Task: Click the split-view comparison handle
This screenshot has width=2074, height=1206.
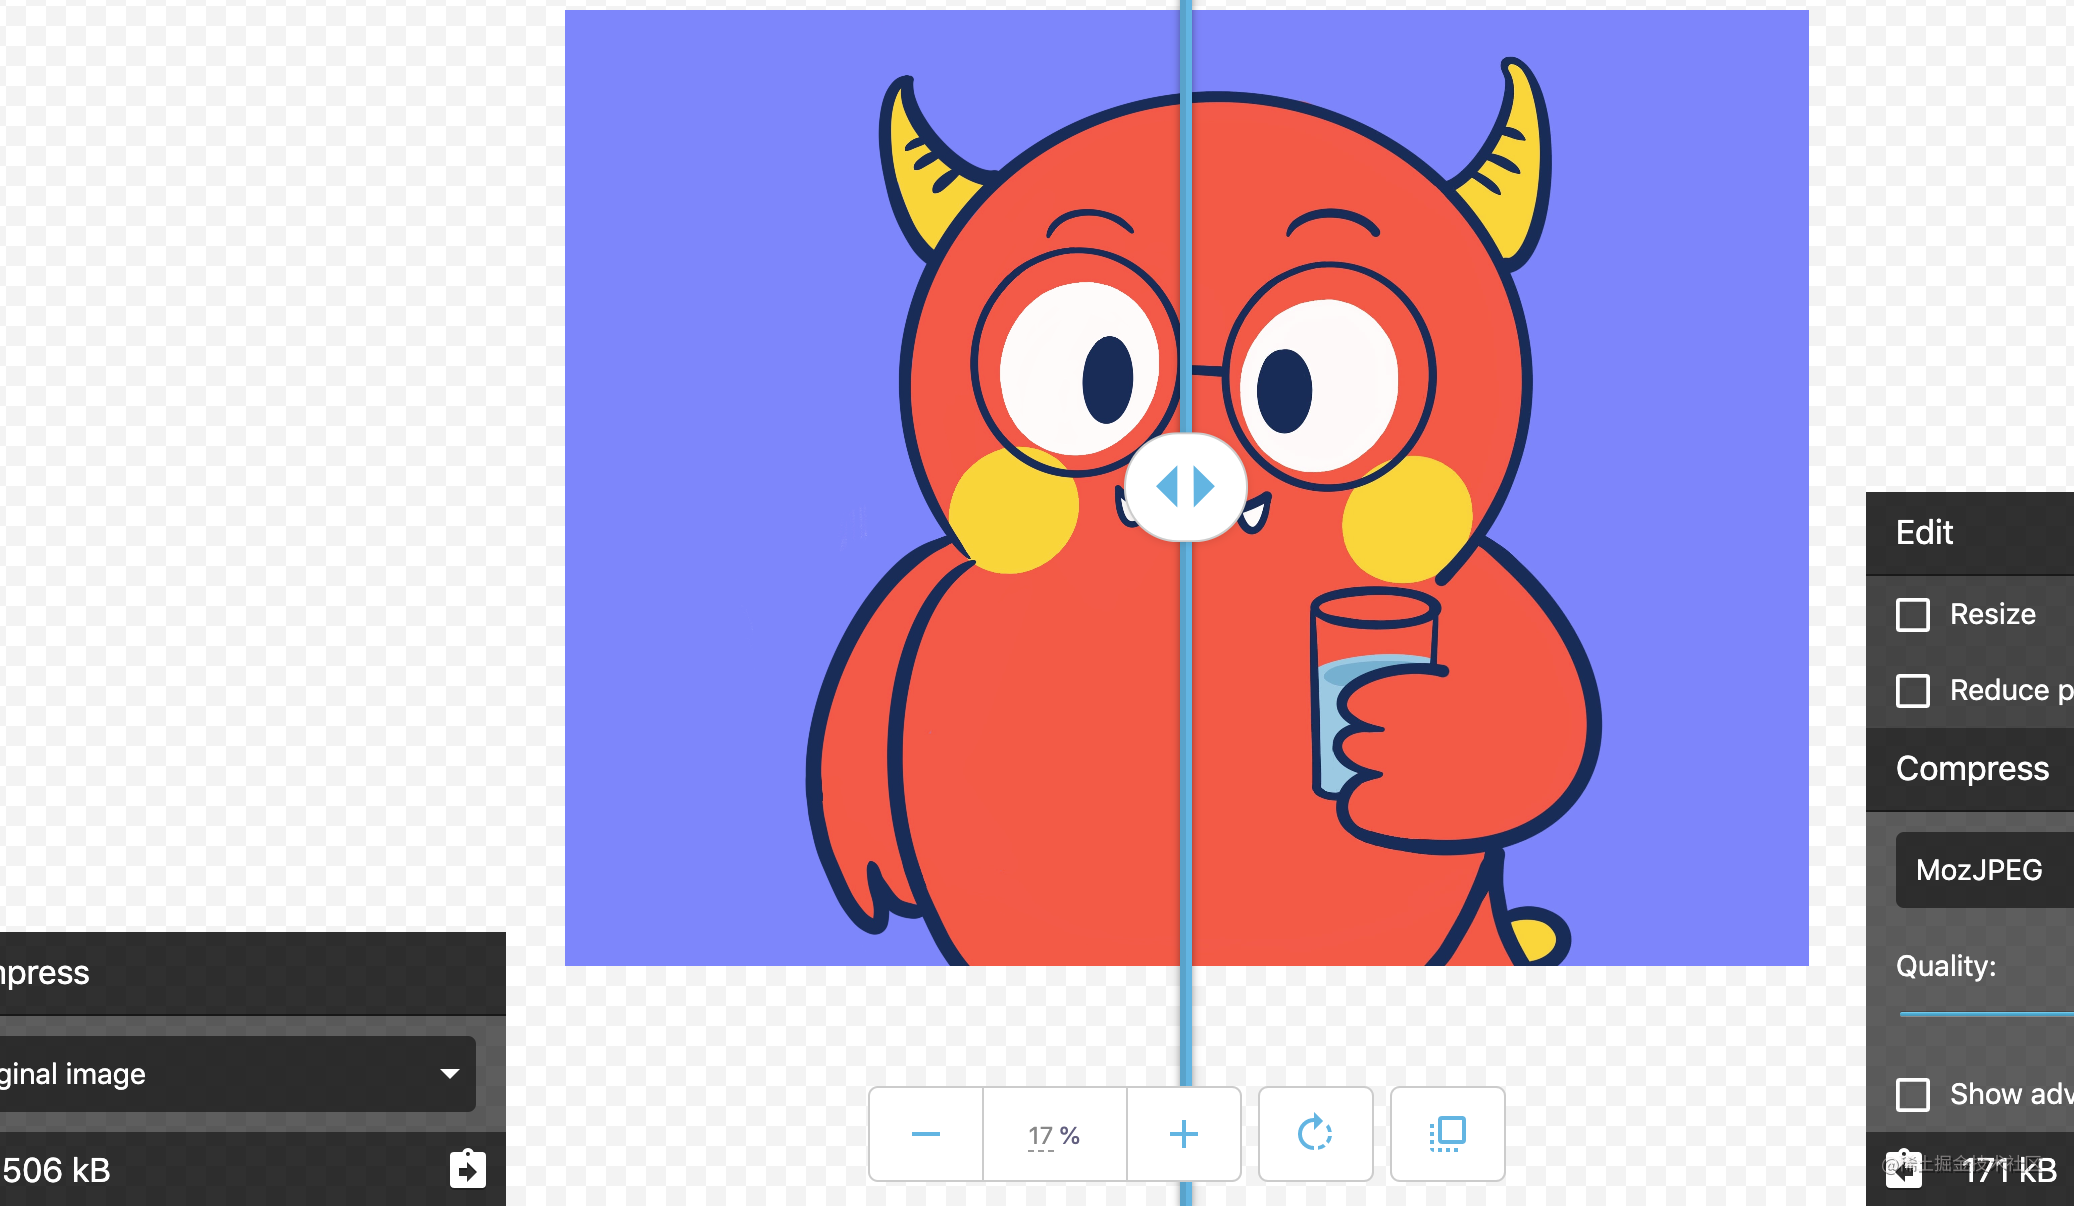Action: 1186,487
